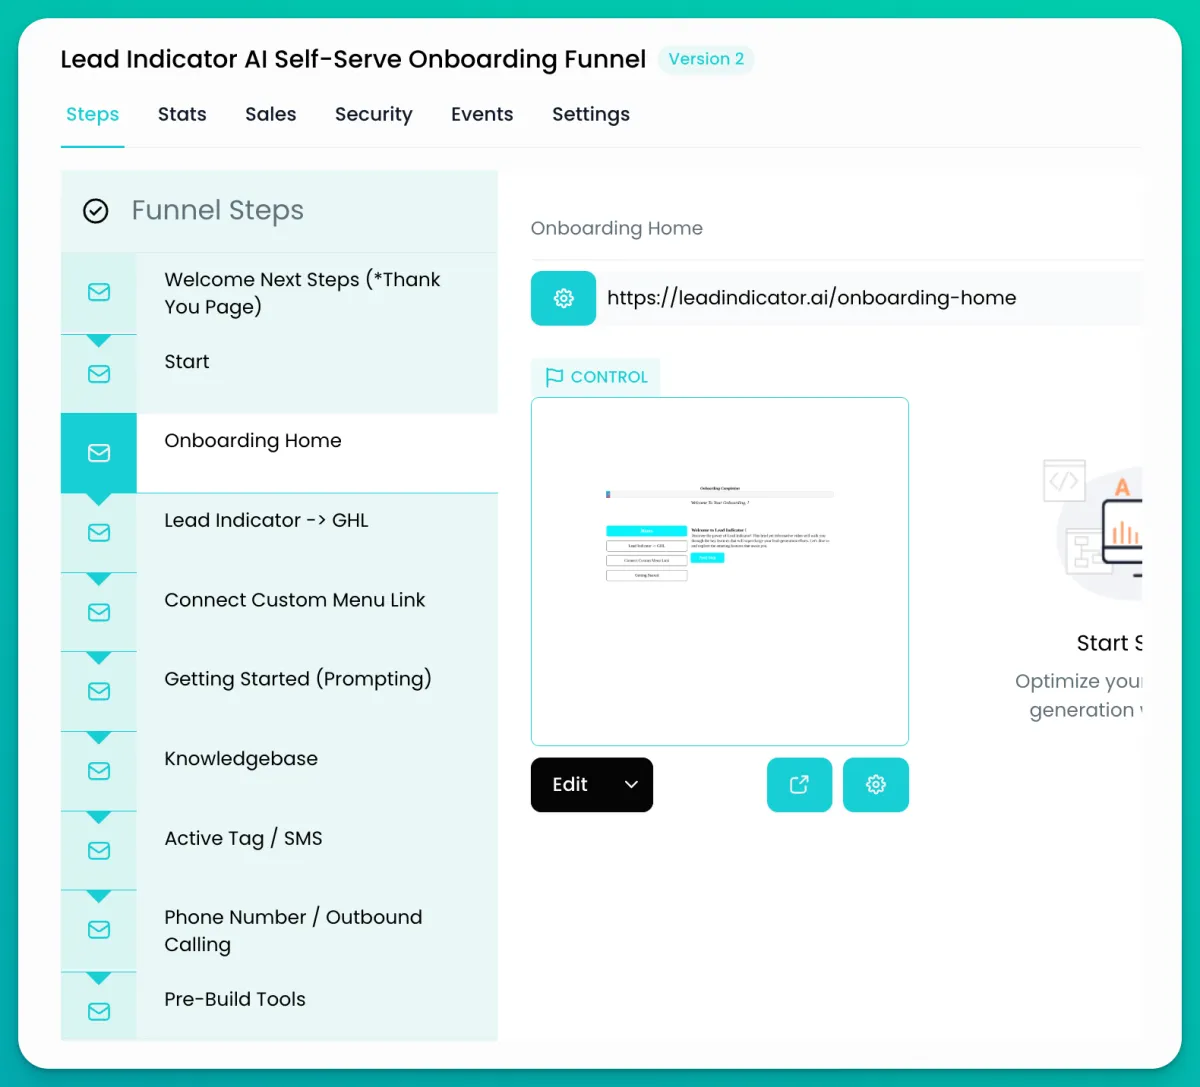The image size is (1200, 1087).
Task: Select the Knowledgebase step
Action: (279, 771)
